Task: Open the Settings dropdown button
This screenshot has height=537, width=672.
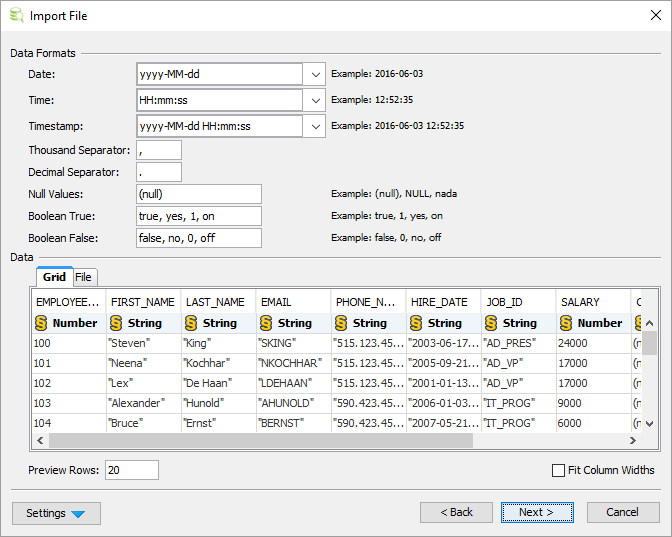Action: [57, 513]
